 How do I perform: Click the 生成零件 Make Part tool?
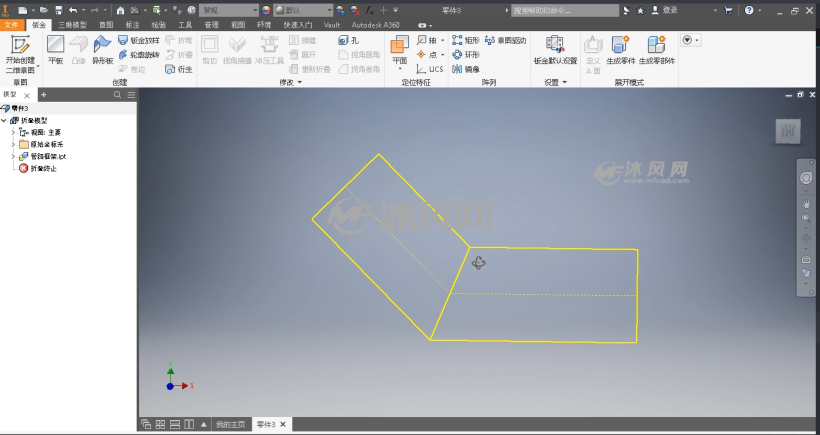(621, 50)
